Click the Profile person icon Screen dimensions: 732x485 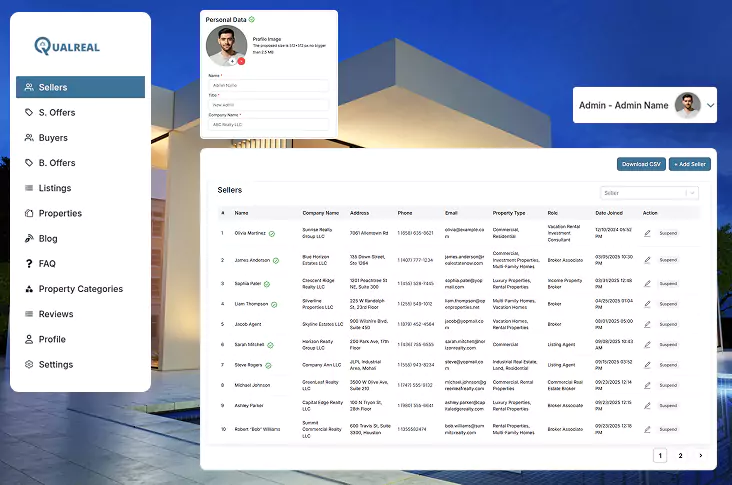[29, 339]
